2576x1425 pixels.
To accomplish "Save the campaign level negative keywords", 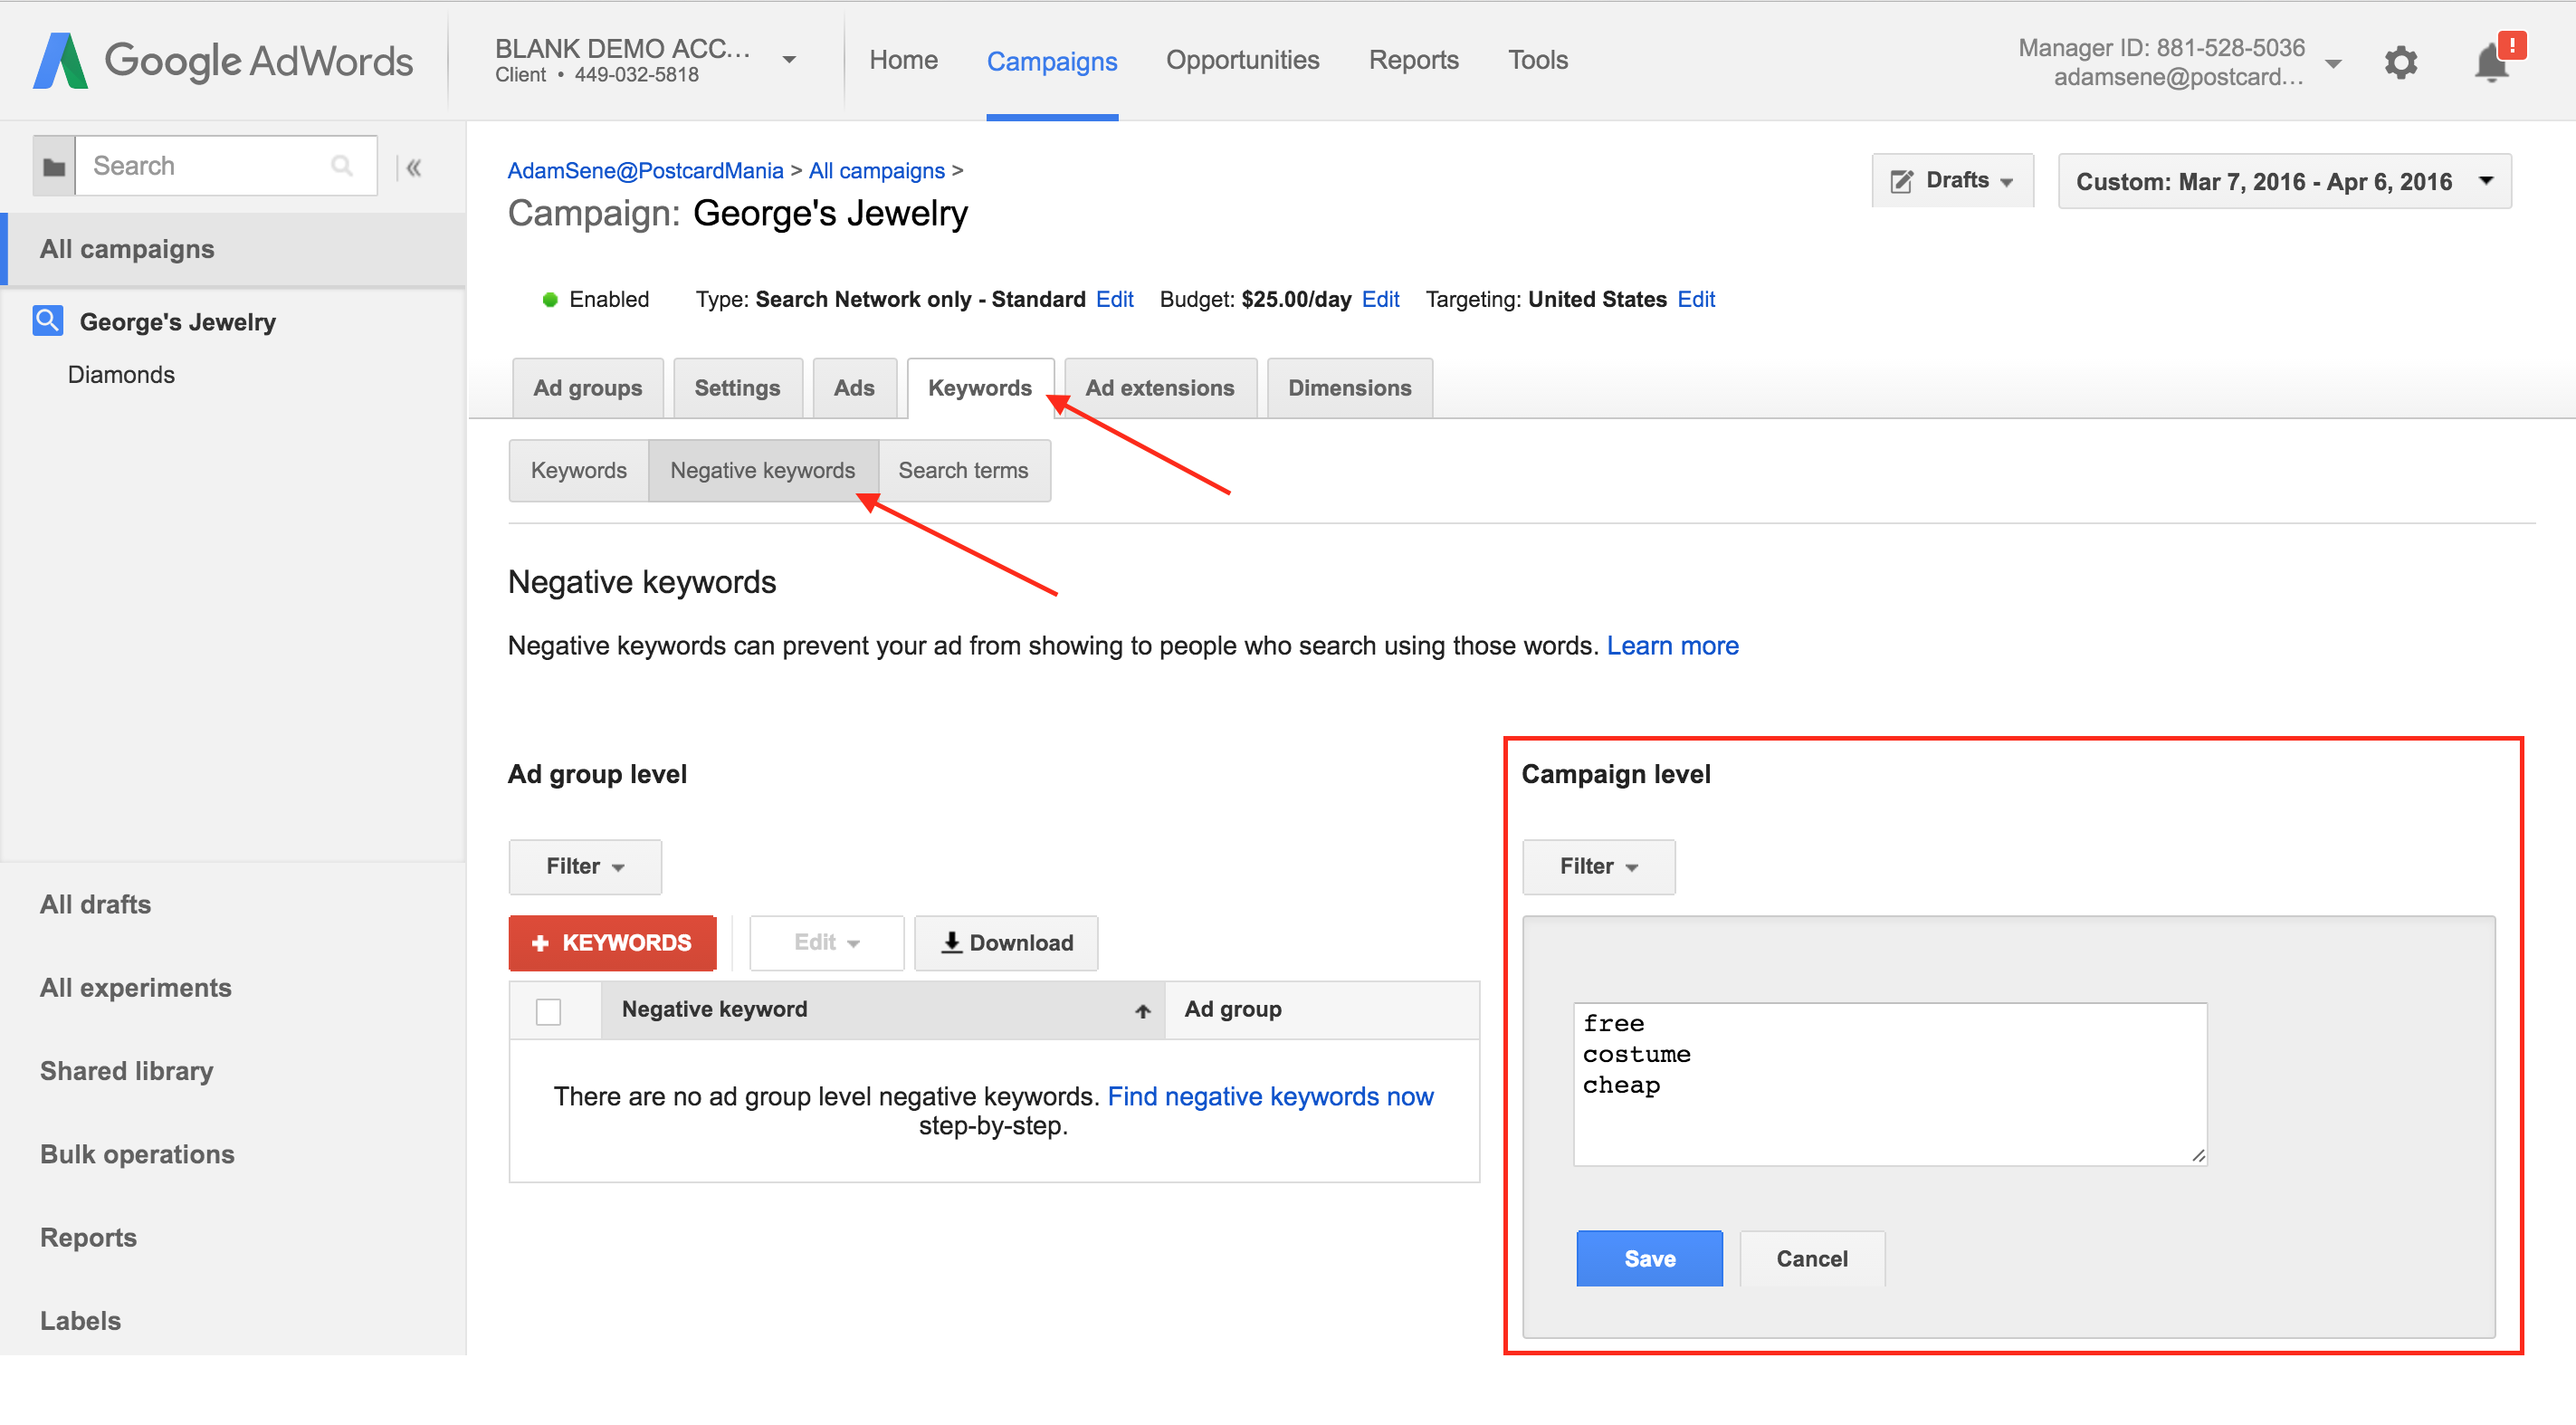I will [x=1649, y=1258].
